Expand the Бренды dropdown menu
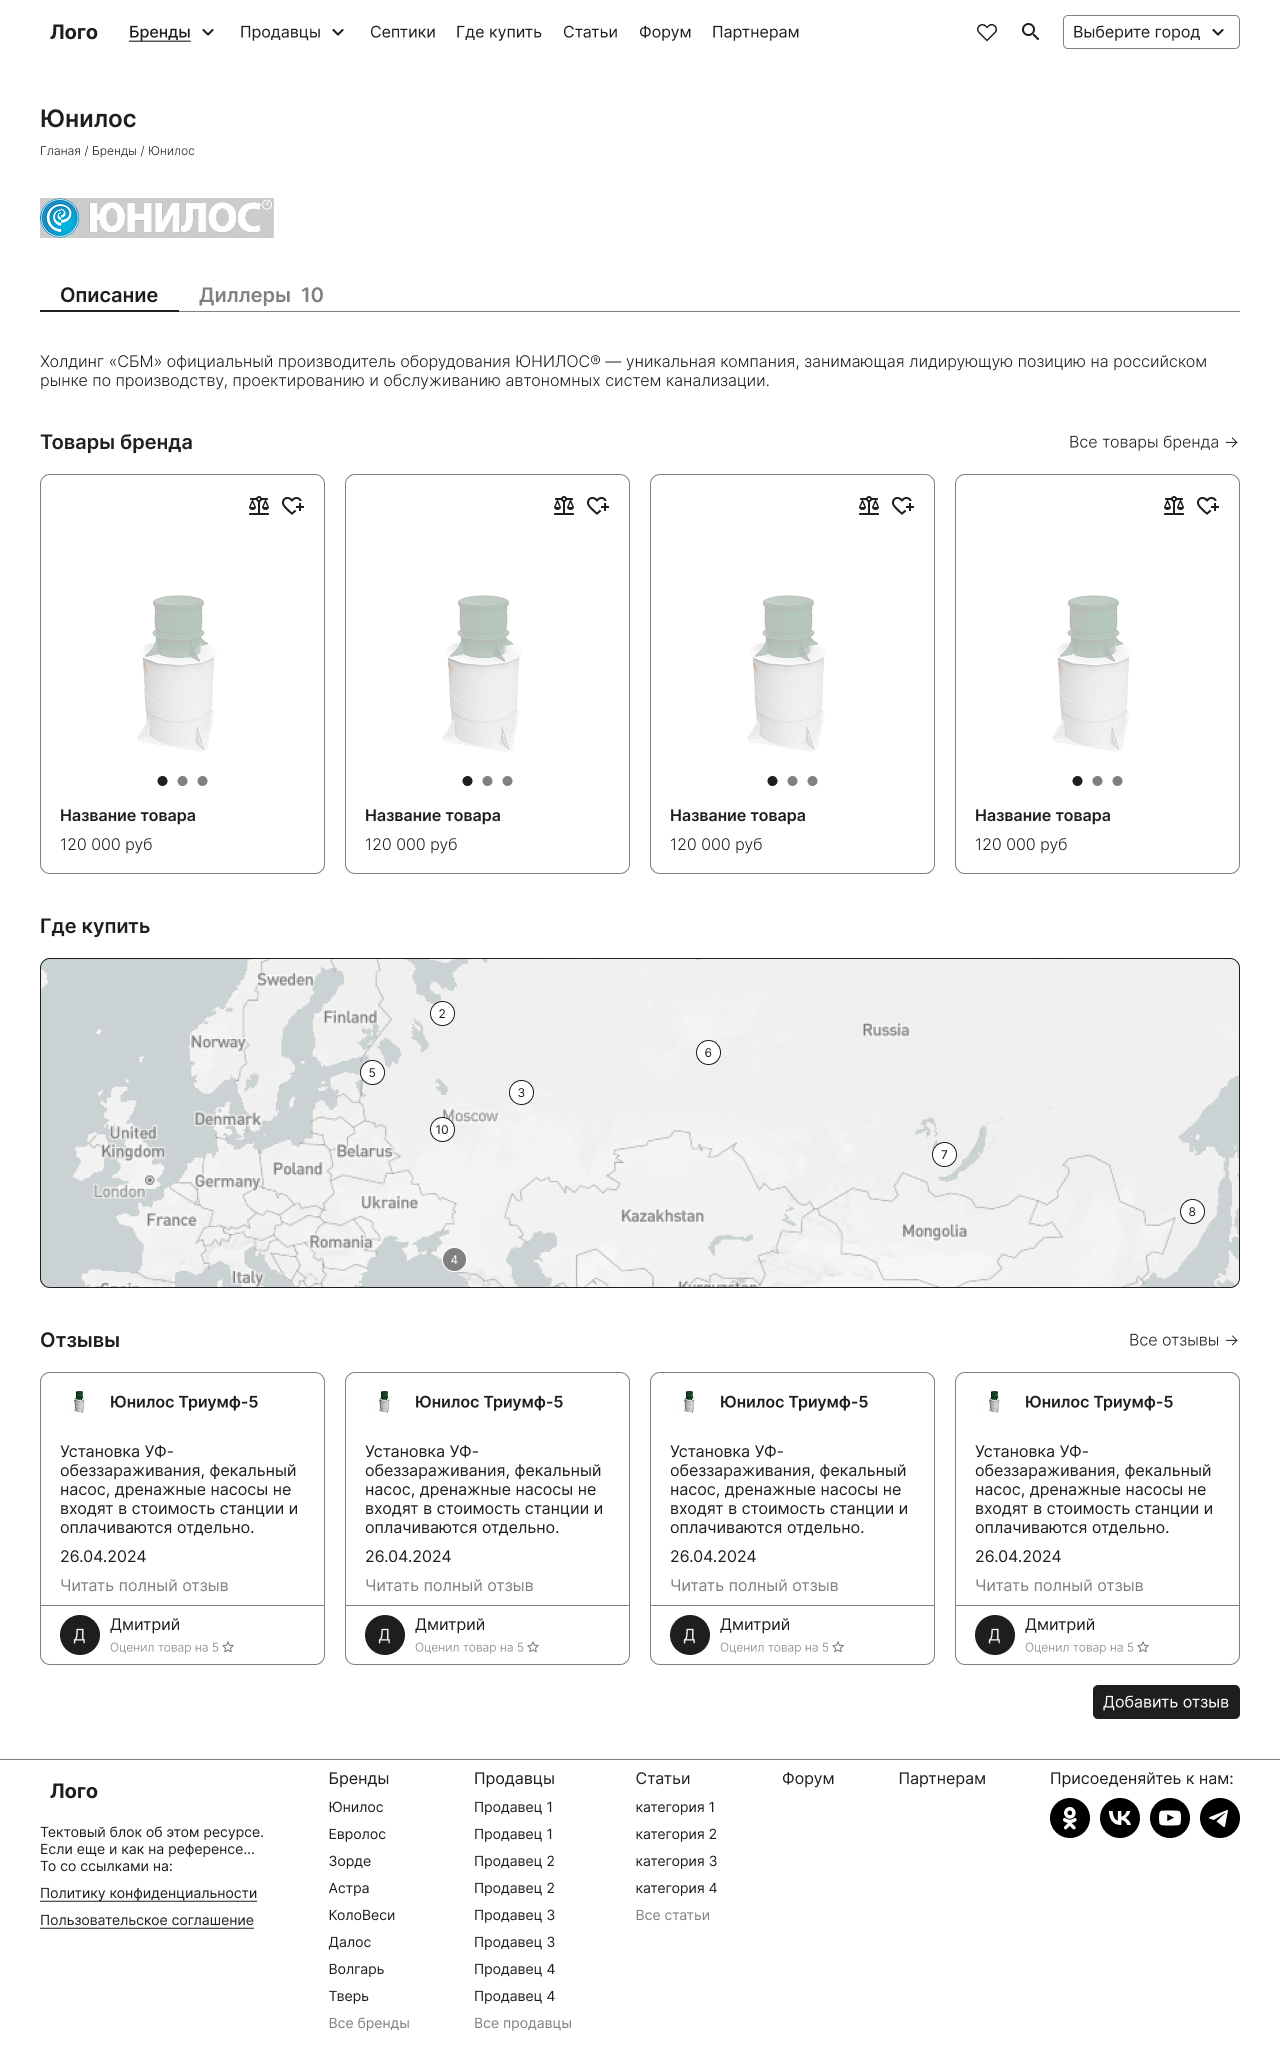Image resolution: width=1280 pixels, height=2071 pixels. 172,32
